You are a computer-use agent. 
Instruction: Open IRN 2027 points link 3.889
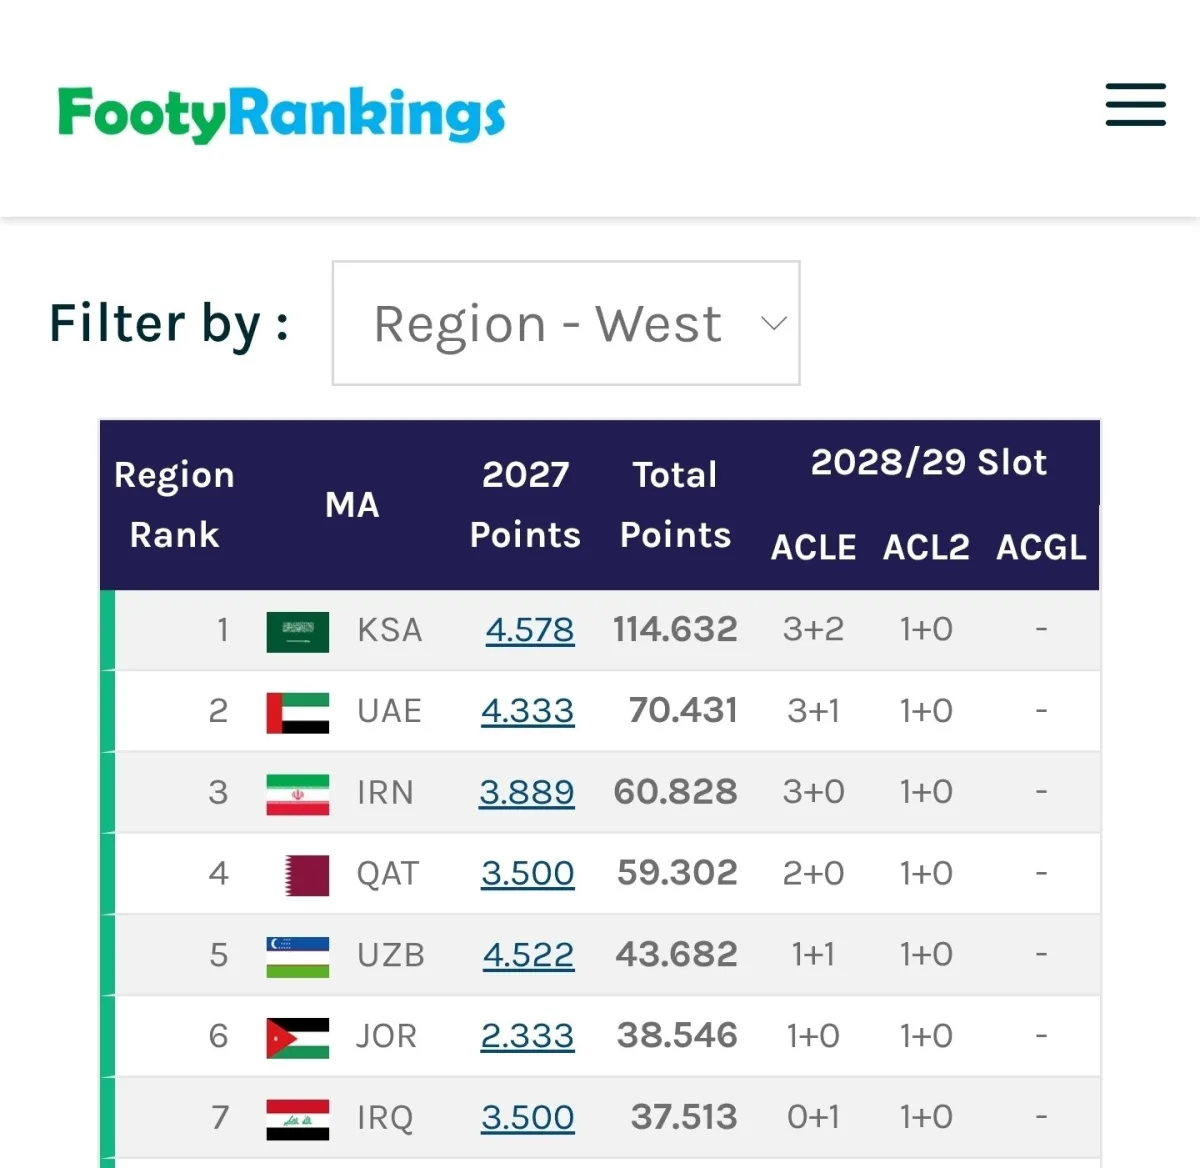click(527, 792)
